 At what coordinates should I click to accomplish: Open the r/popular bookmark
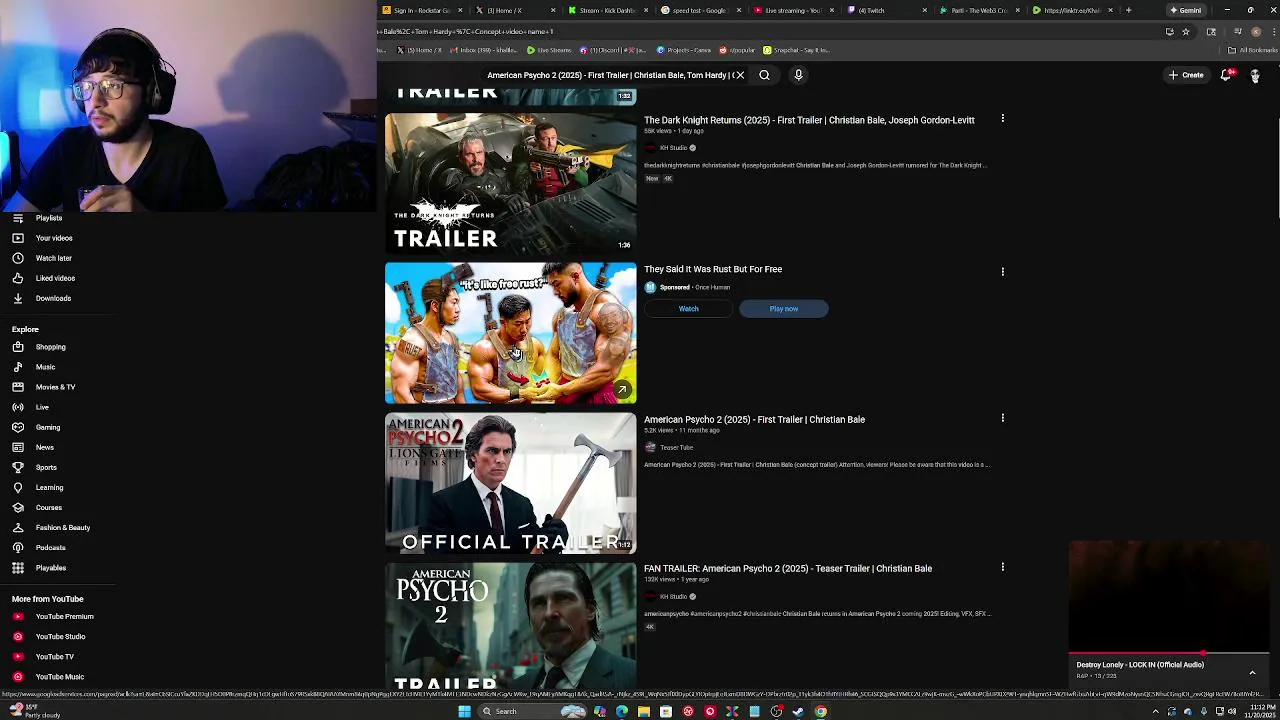pos(738,50)
